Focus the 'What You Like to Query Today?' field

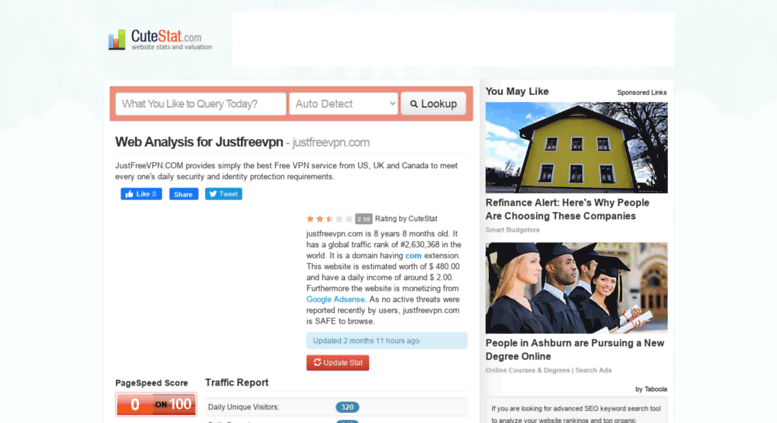click(201, 104)
